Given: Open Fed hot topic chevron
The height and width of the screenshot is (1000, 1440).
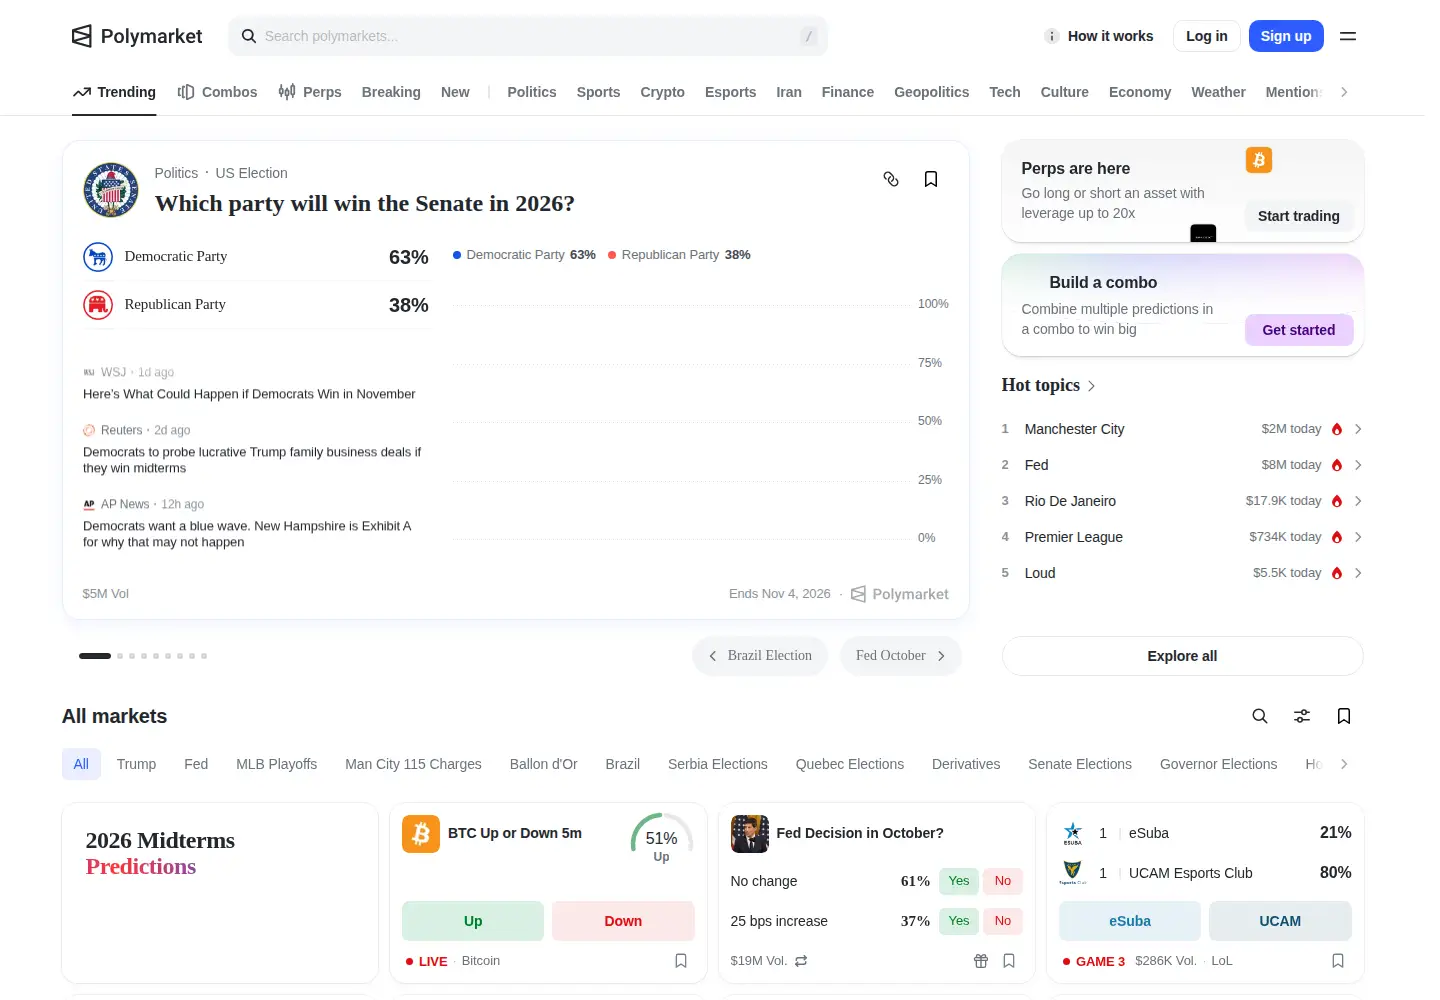Looking at the screenshot, I should coord(1358,465).
